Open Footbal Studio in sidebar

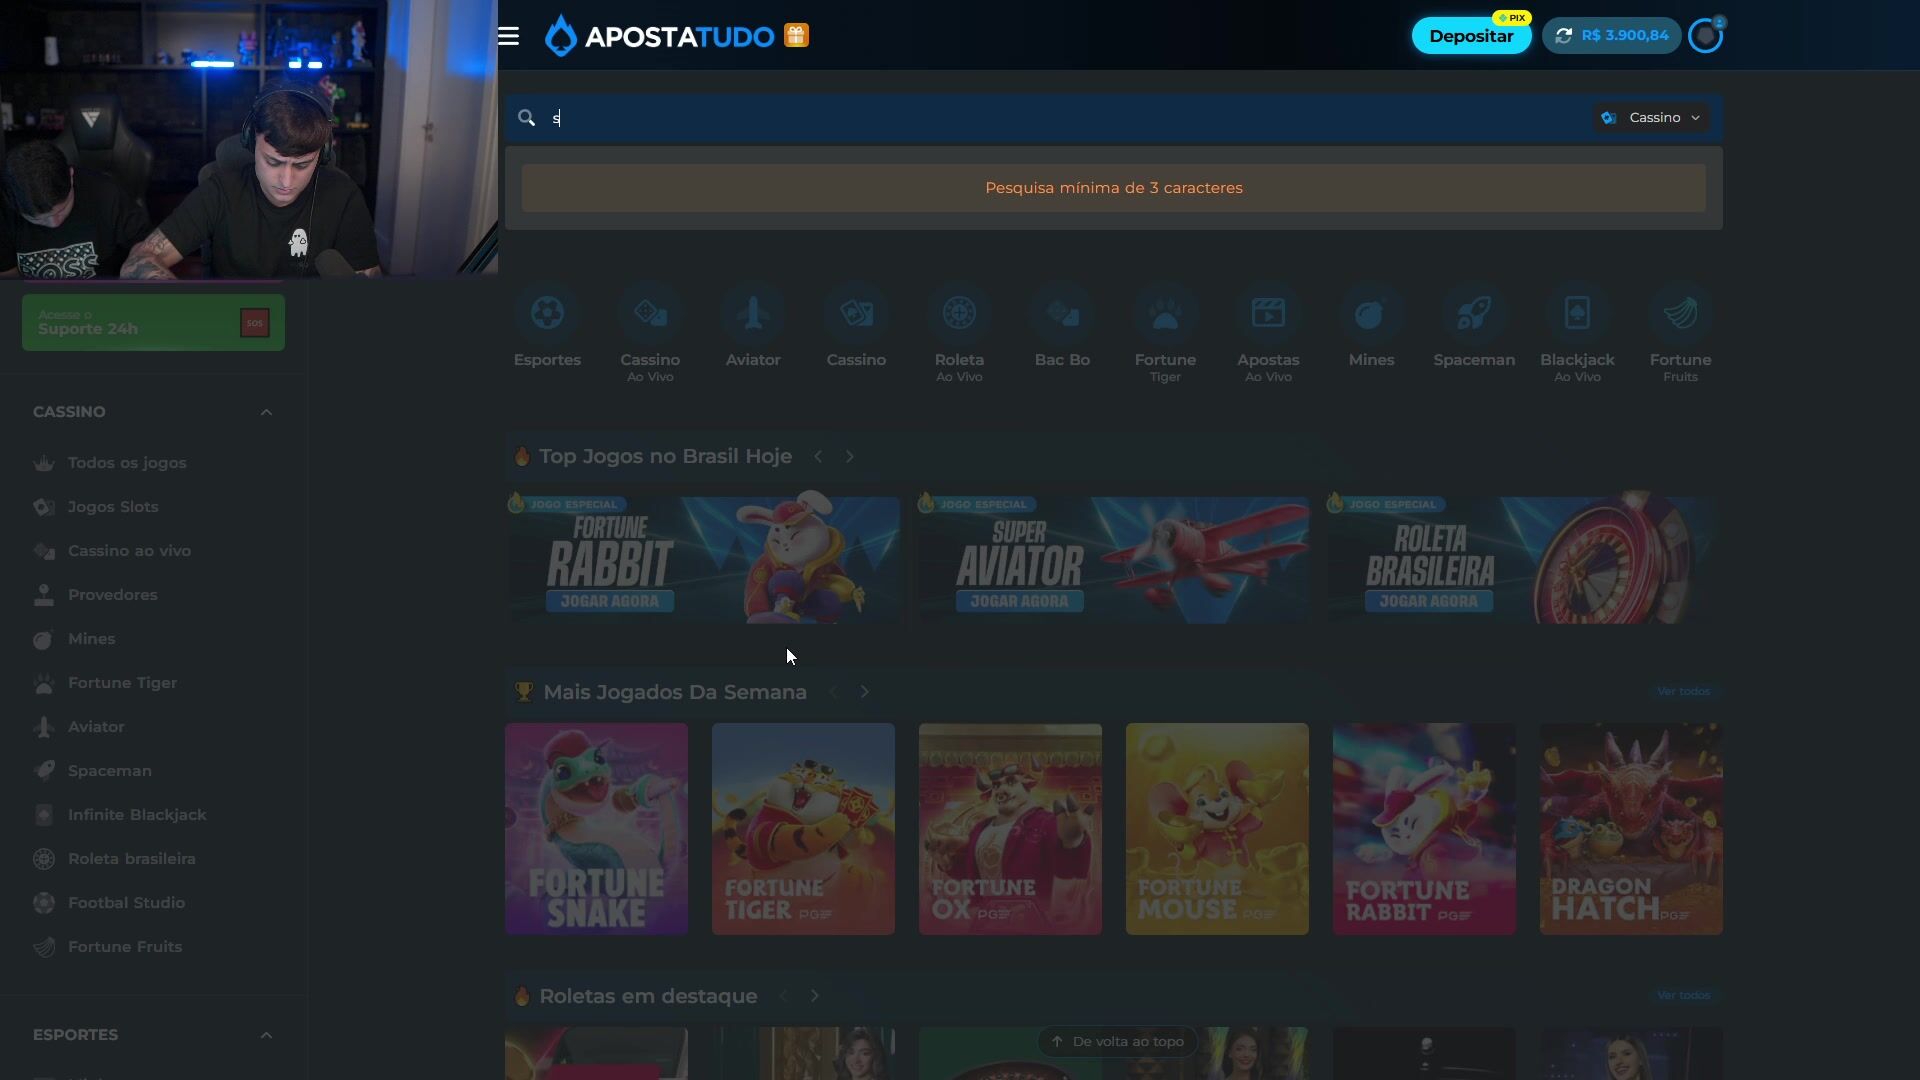pos(126,903)
